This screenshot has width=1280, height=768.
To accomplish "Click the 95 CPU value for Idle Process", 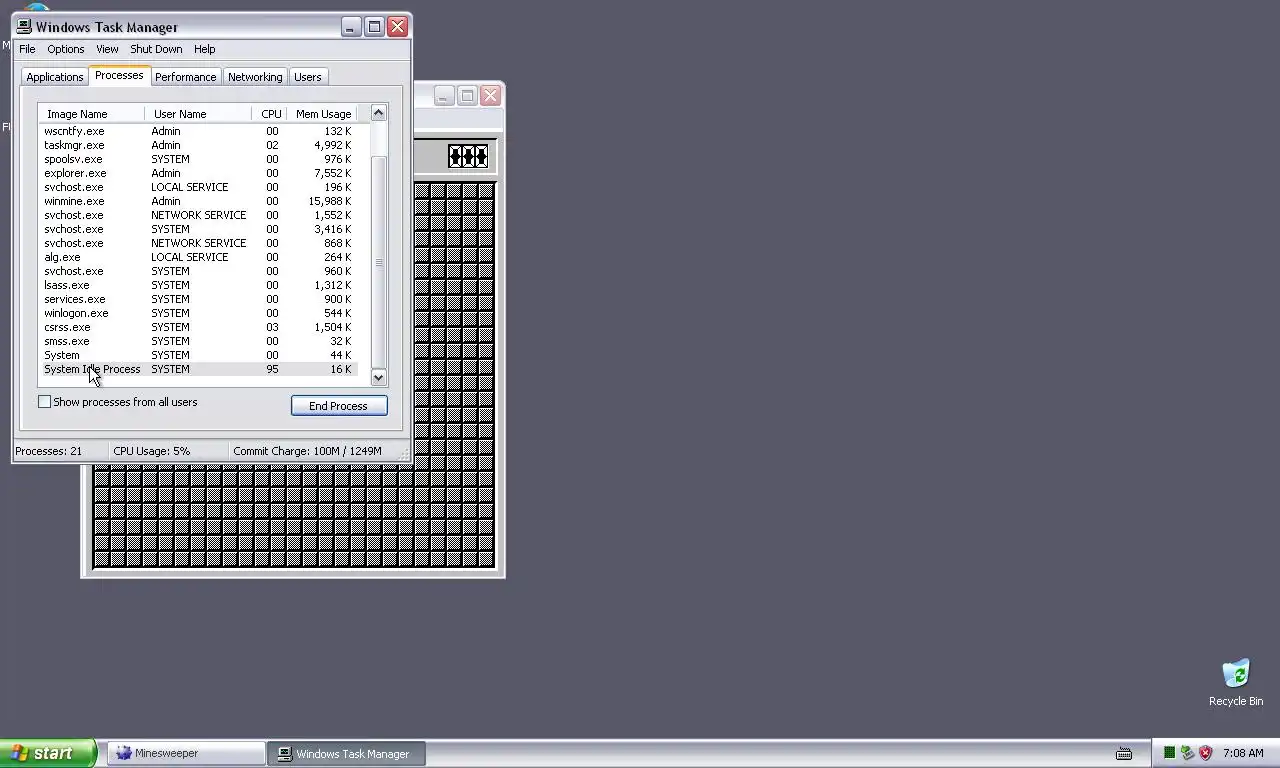I will click(x=272, y=369).
